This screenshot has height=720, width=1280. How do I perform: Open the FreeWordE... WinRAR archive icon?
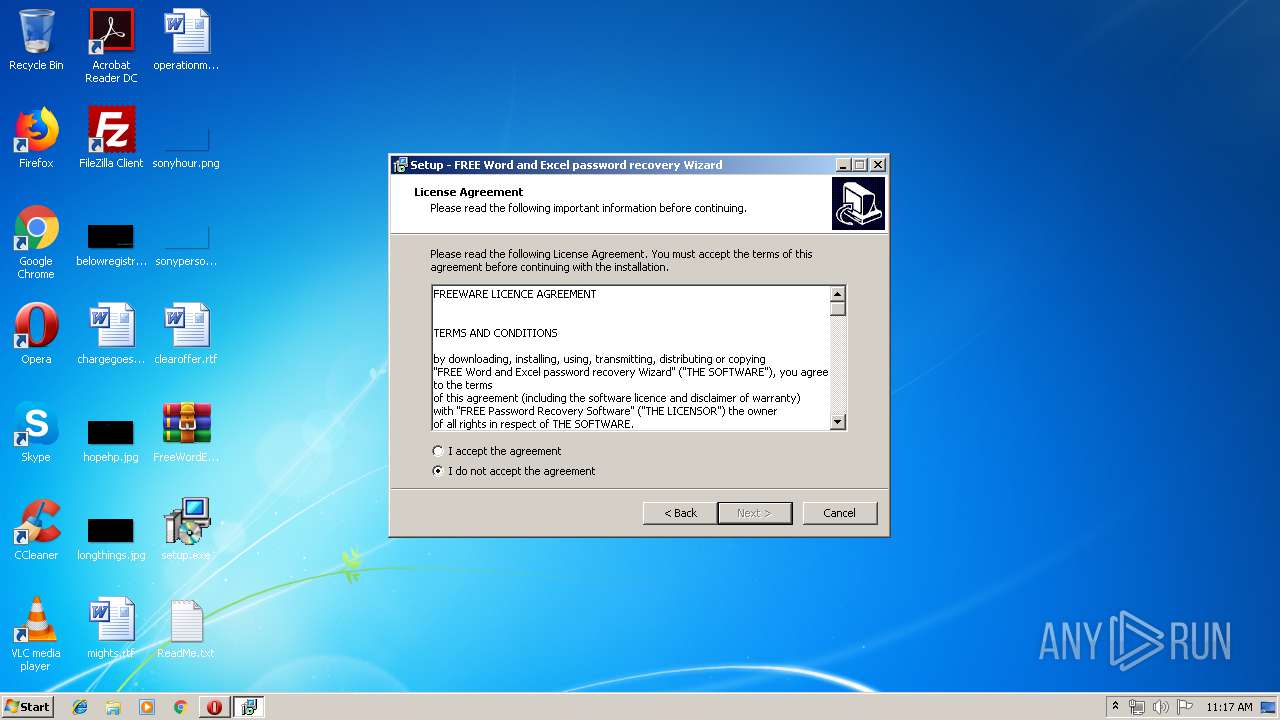186,432
